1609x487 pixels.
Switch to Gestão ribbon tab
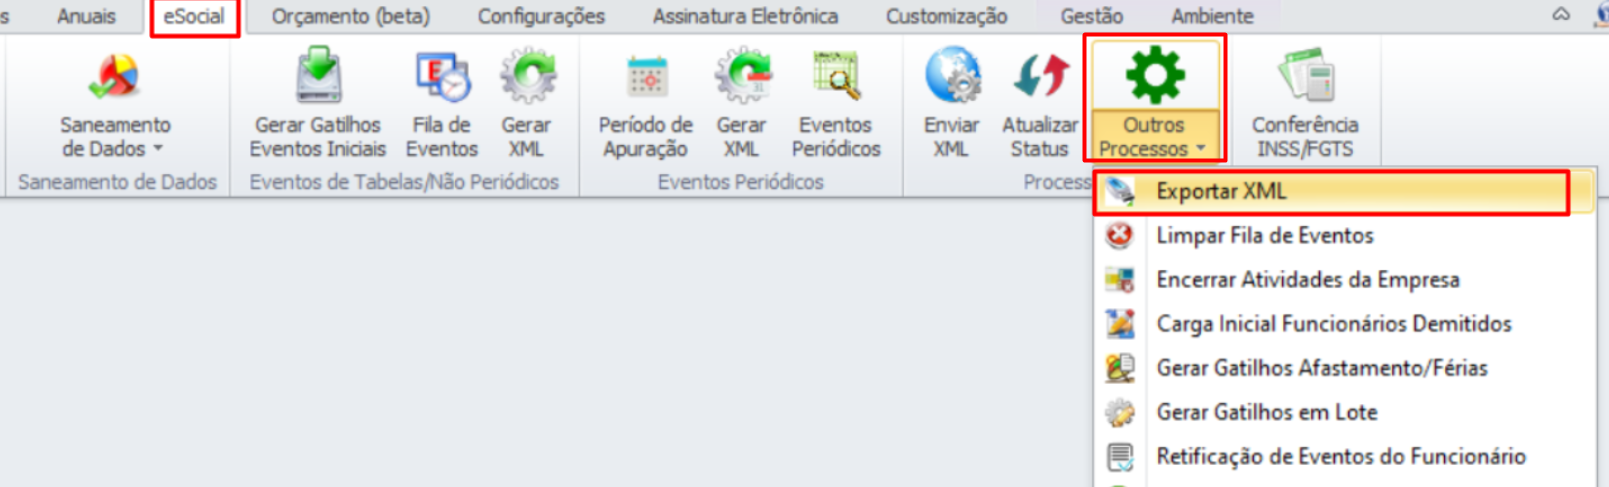click(x=1091, y=17)
